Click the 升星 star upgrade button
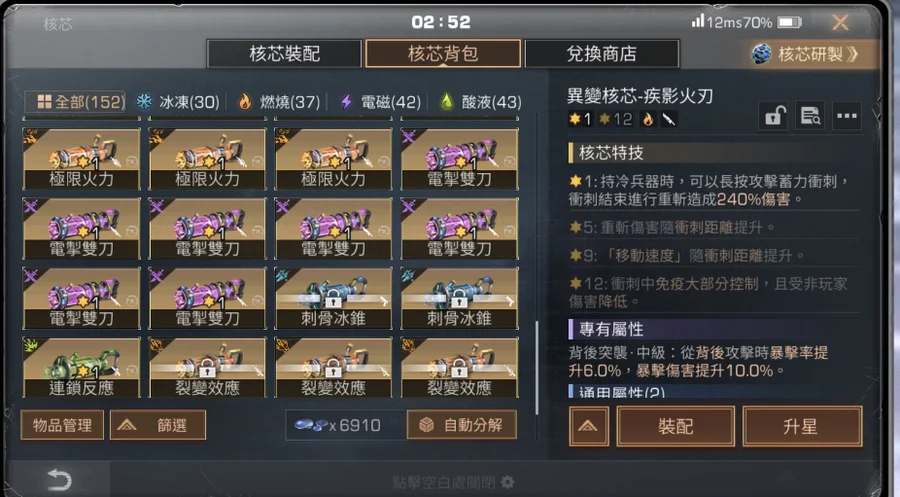This screenshot has width=900, height=497. click(802, 426)
